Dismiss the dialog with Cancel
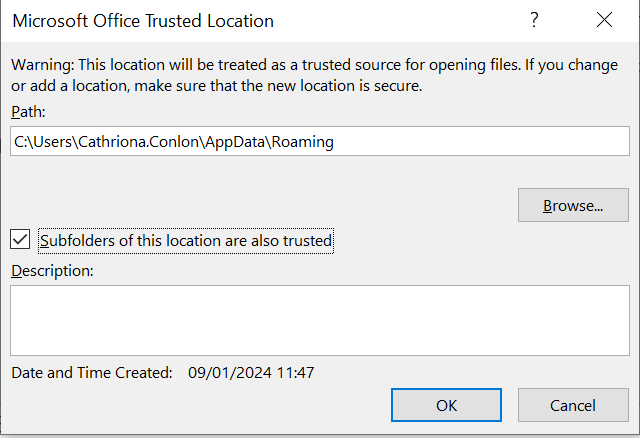Image resolution: width=640 pixels, height=438 pixels. (573, 405)
